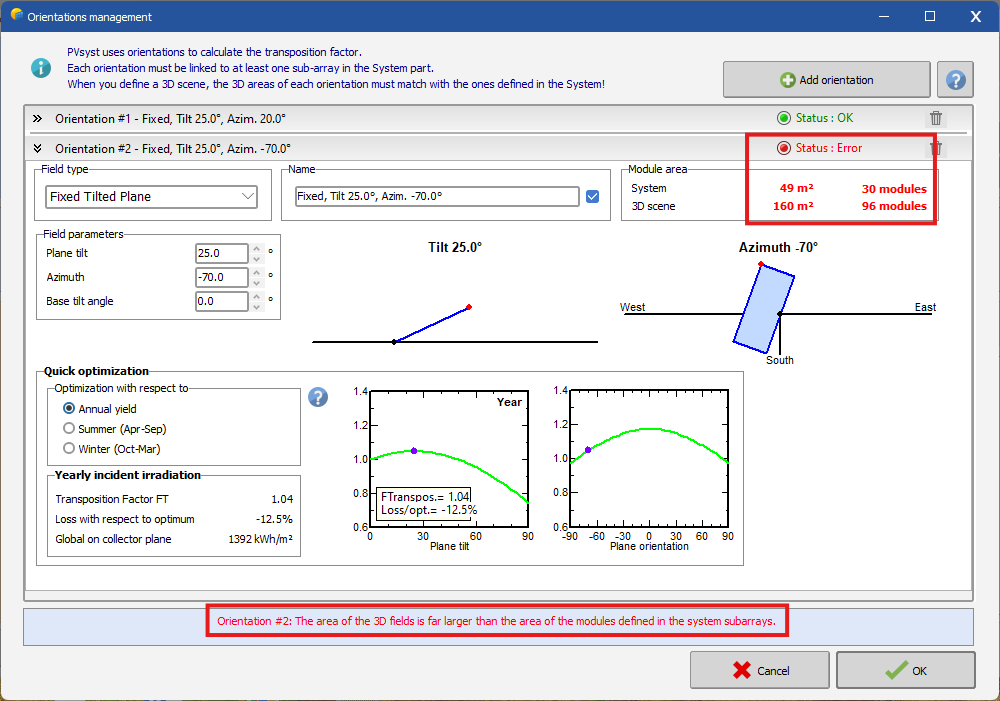Click the Loss with respect to optimum value
The image size is (1000, 701).
(274, 519)
